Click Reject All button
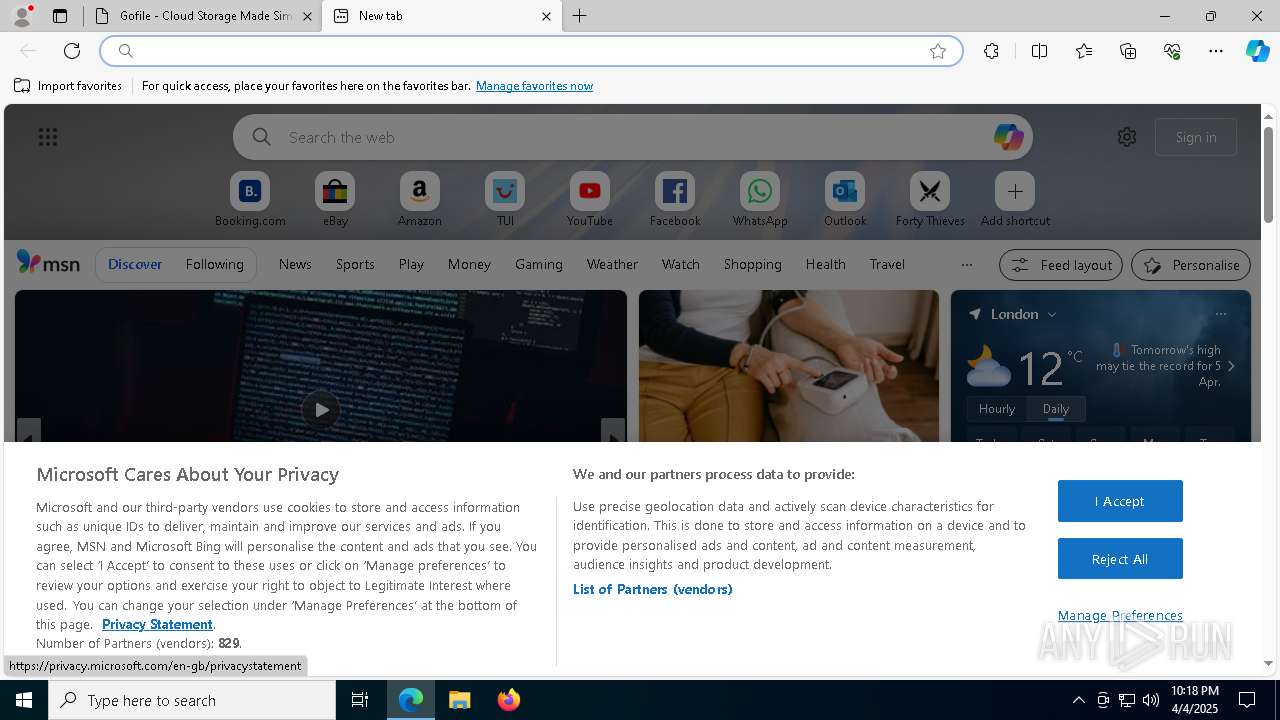1280x720 pixels. (x=1120, y=559)
